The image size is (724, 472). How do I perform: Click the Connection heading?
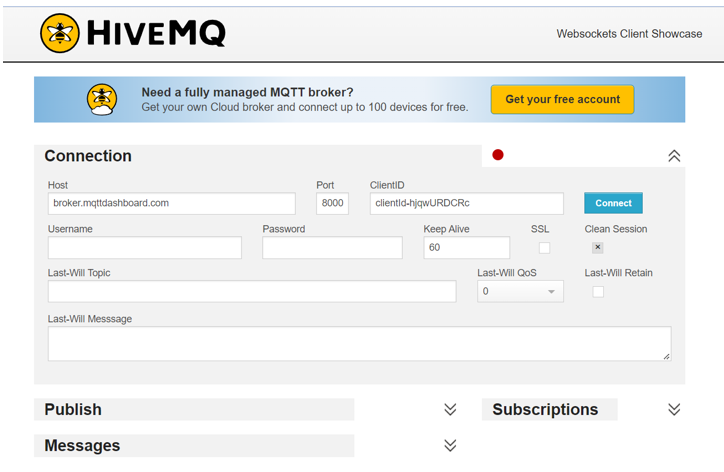[x=88, y=156]
